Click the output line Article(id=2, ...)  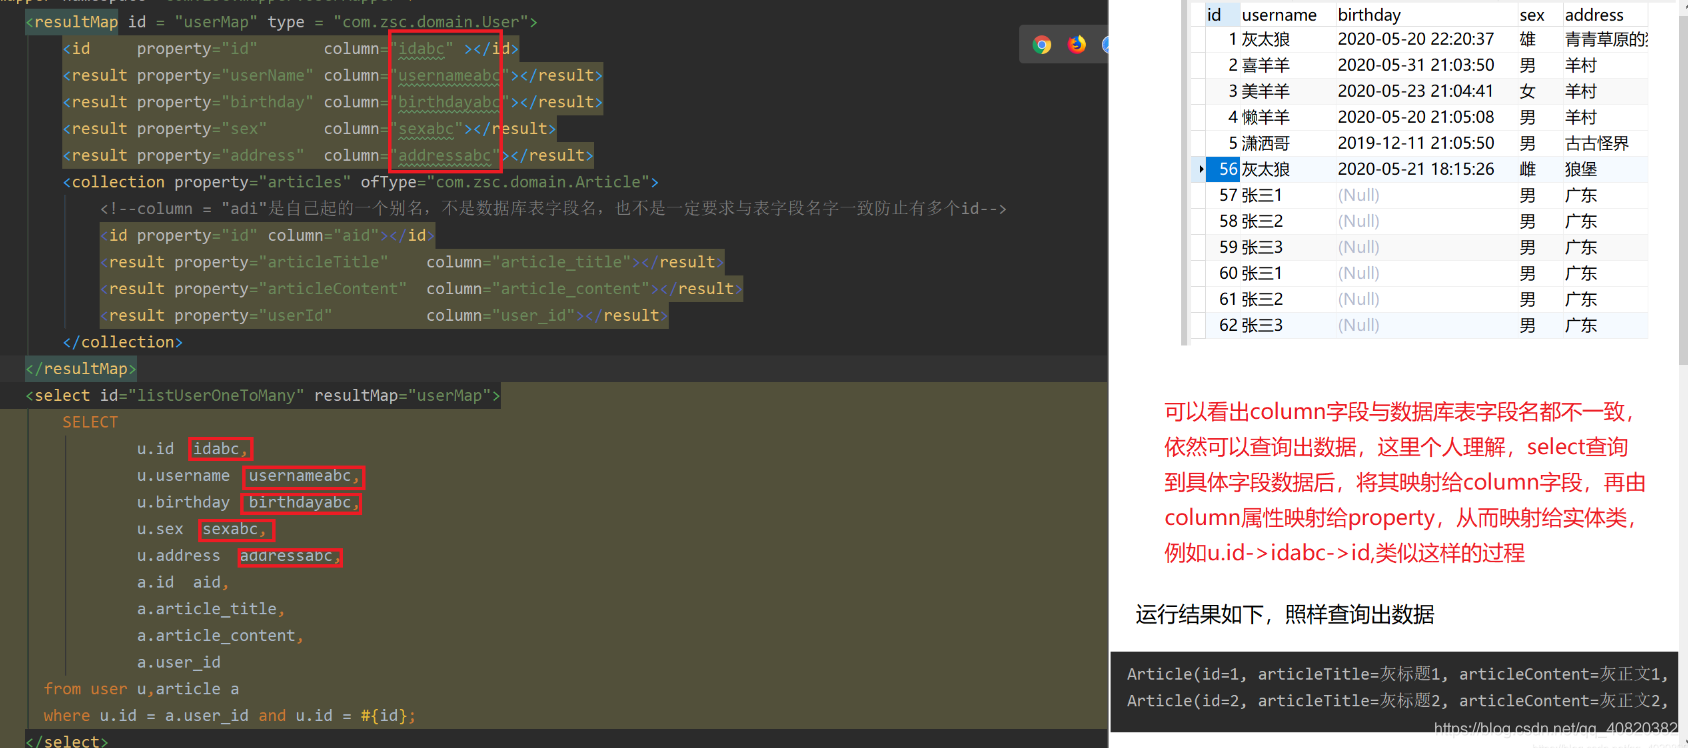tap(1398, 700)
